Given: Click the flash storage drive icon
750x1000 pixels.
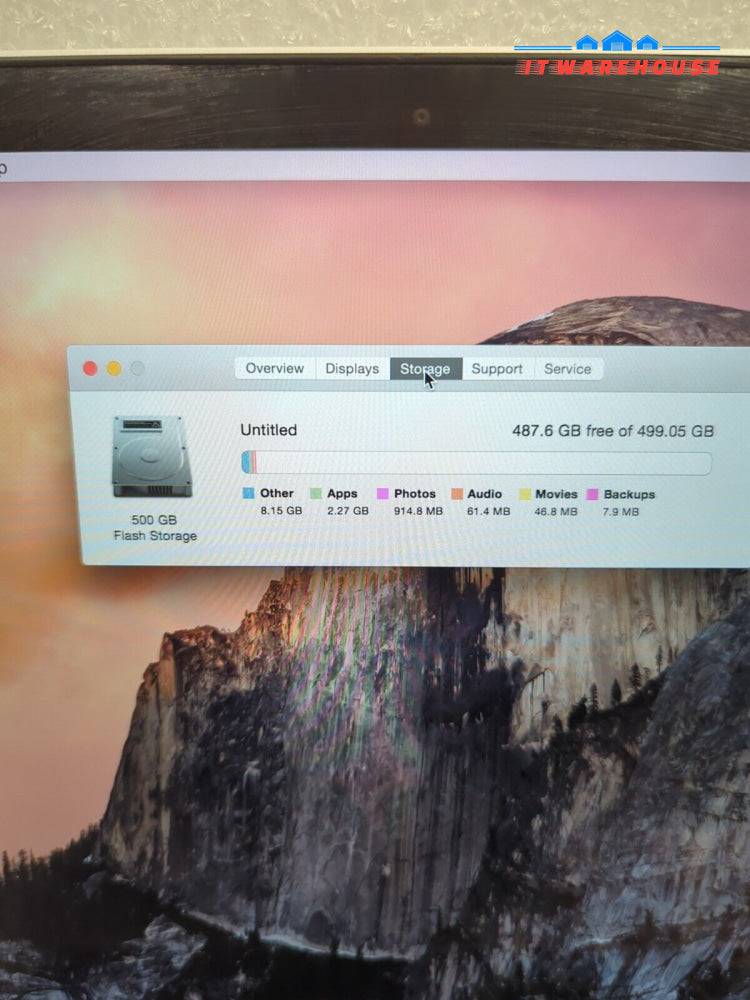Looking at the screenshot, I should point(152,457).
